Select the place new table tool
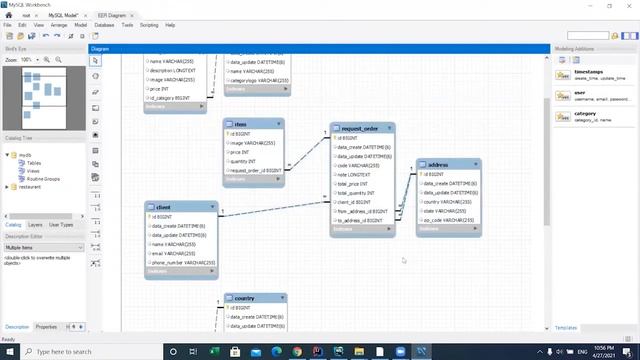Screen dimensions: 640x360 coord(96,151)
